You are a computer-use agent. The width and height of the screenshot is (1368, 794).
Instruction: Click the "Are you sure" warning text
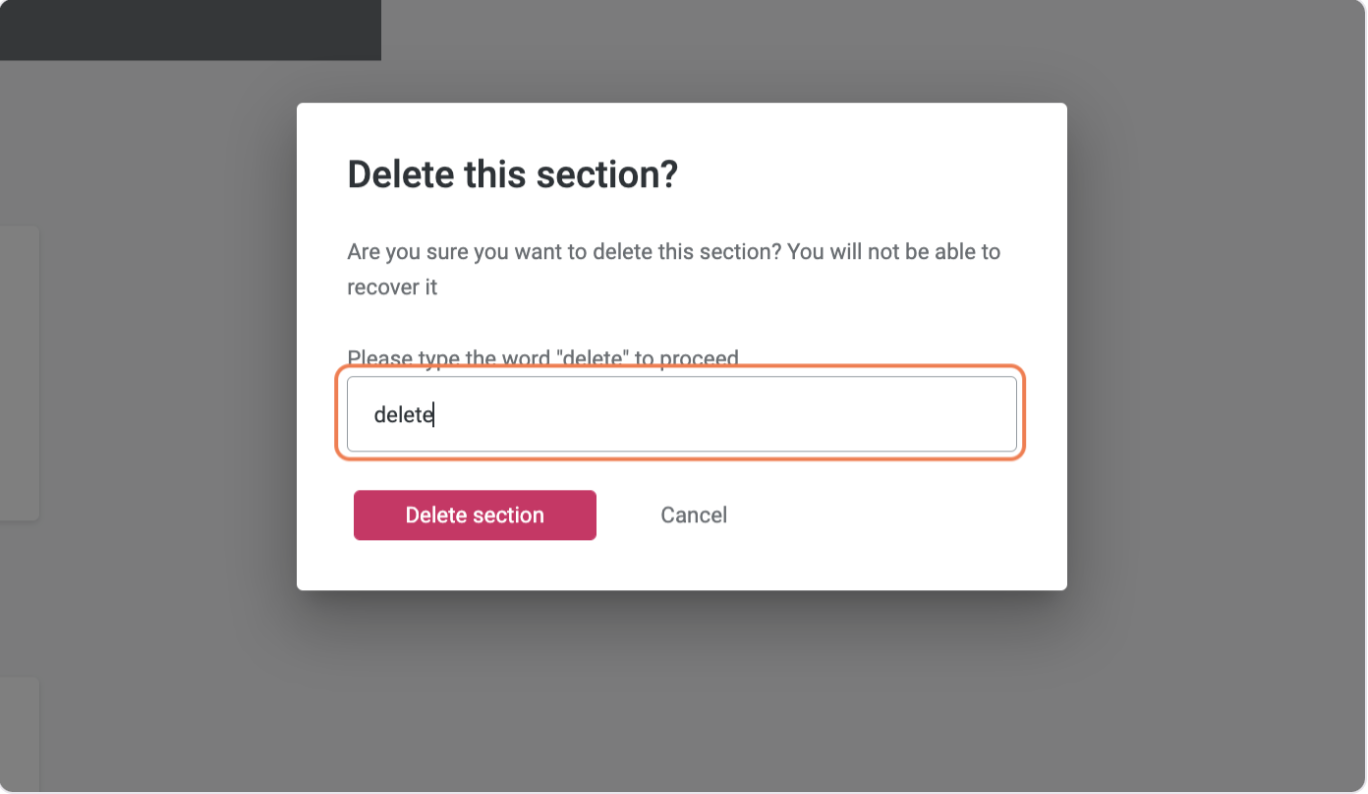coord(400,252)
